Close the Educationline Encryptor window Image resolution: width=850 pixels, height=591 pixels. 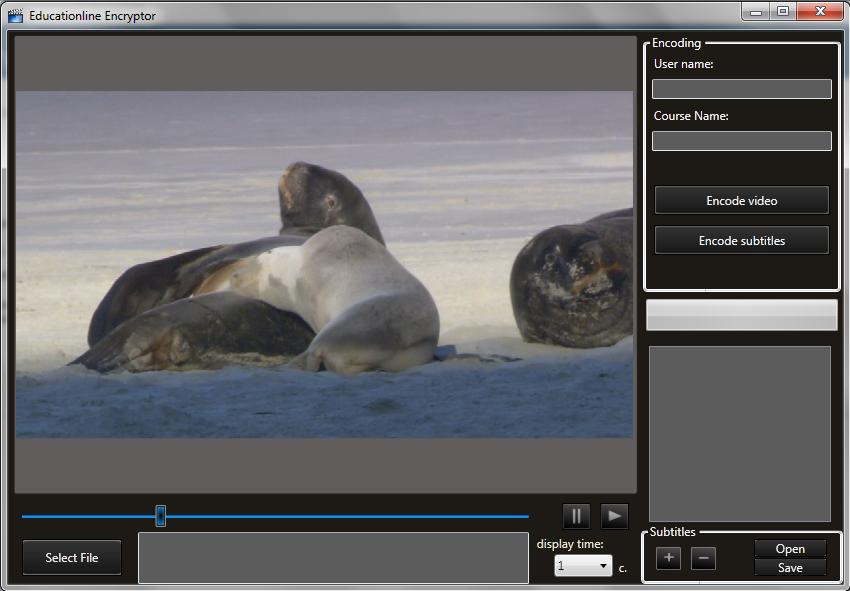[820, 12]
